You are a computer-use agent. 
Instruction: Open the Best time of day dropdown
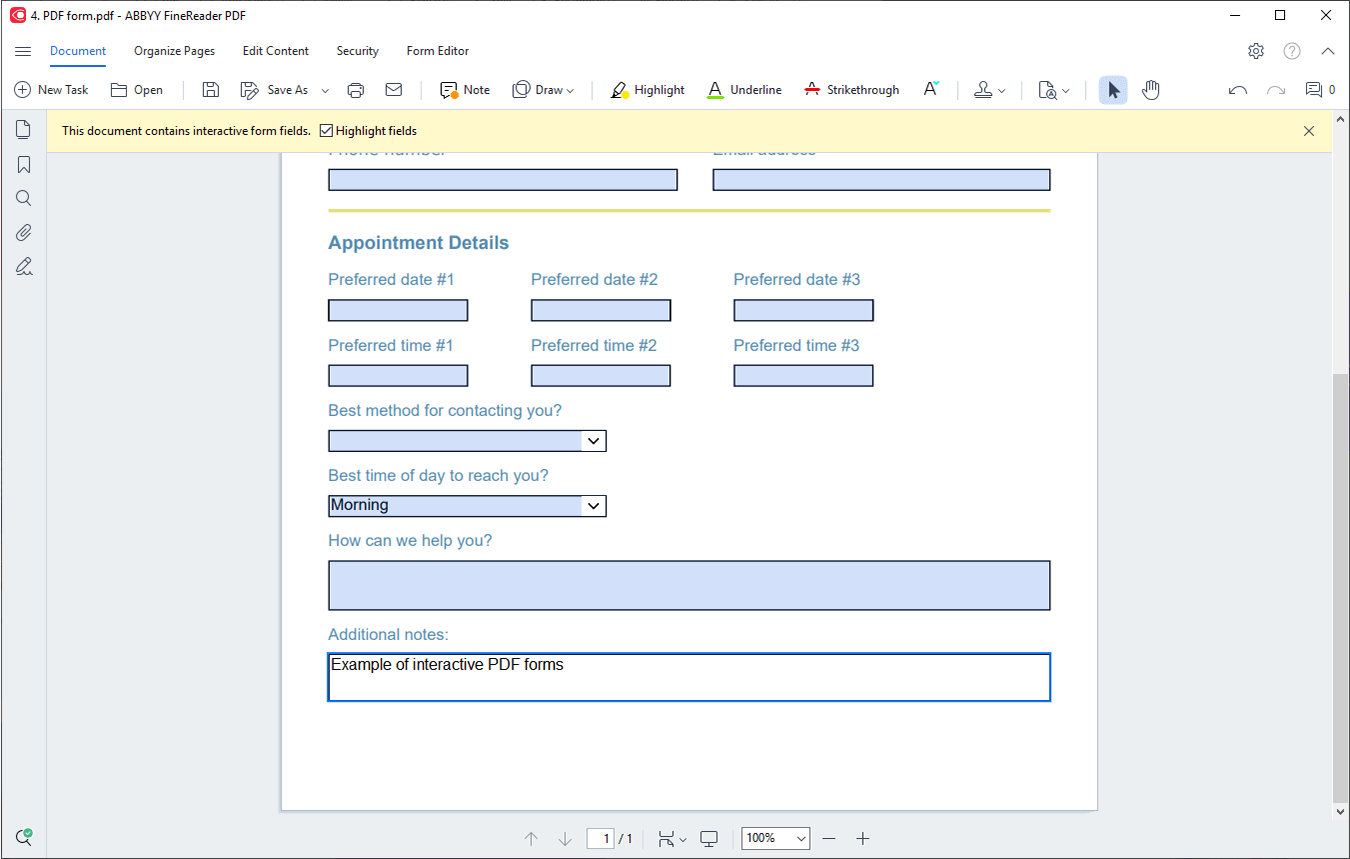click(x=594, y=505)
